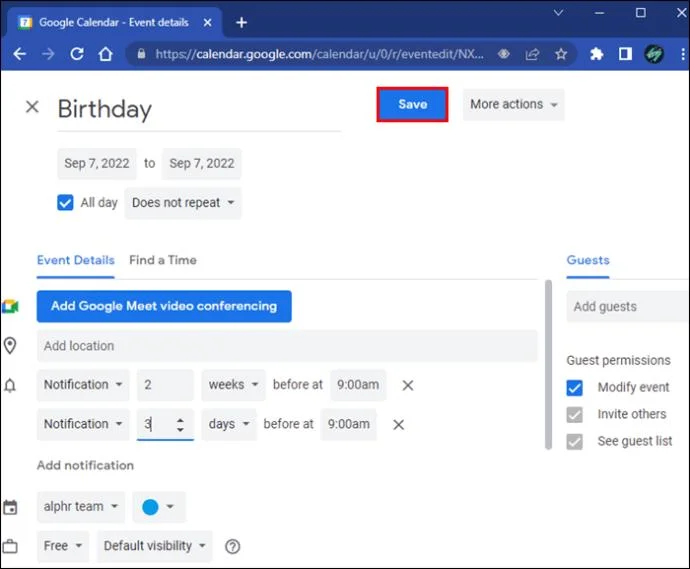The height and width of the screenshot is (569, 690).
Task: Click the tab search chevron in title bar
Action: (x=558, y=13)
